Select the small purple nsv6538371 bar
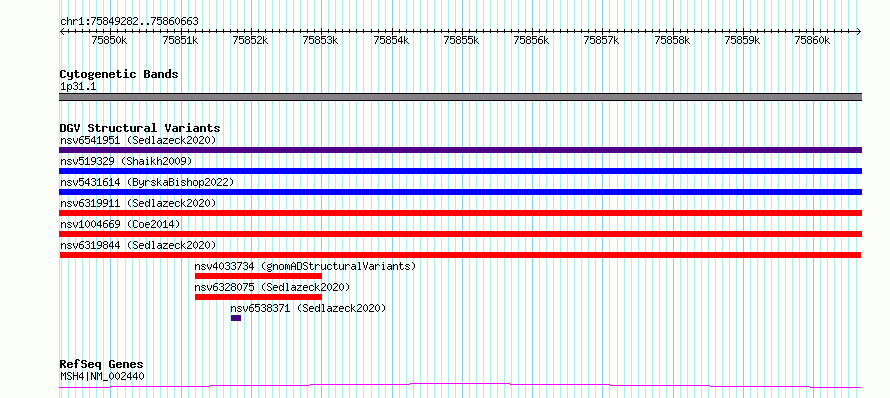Screen dimensions: 890x398 point(236,318)
